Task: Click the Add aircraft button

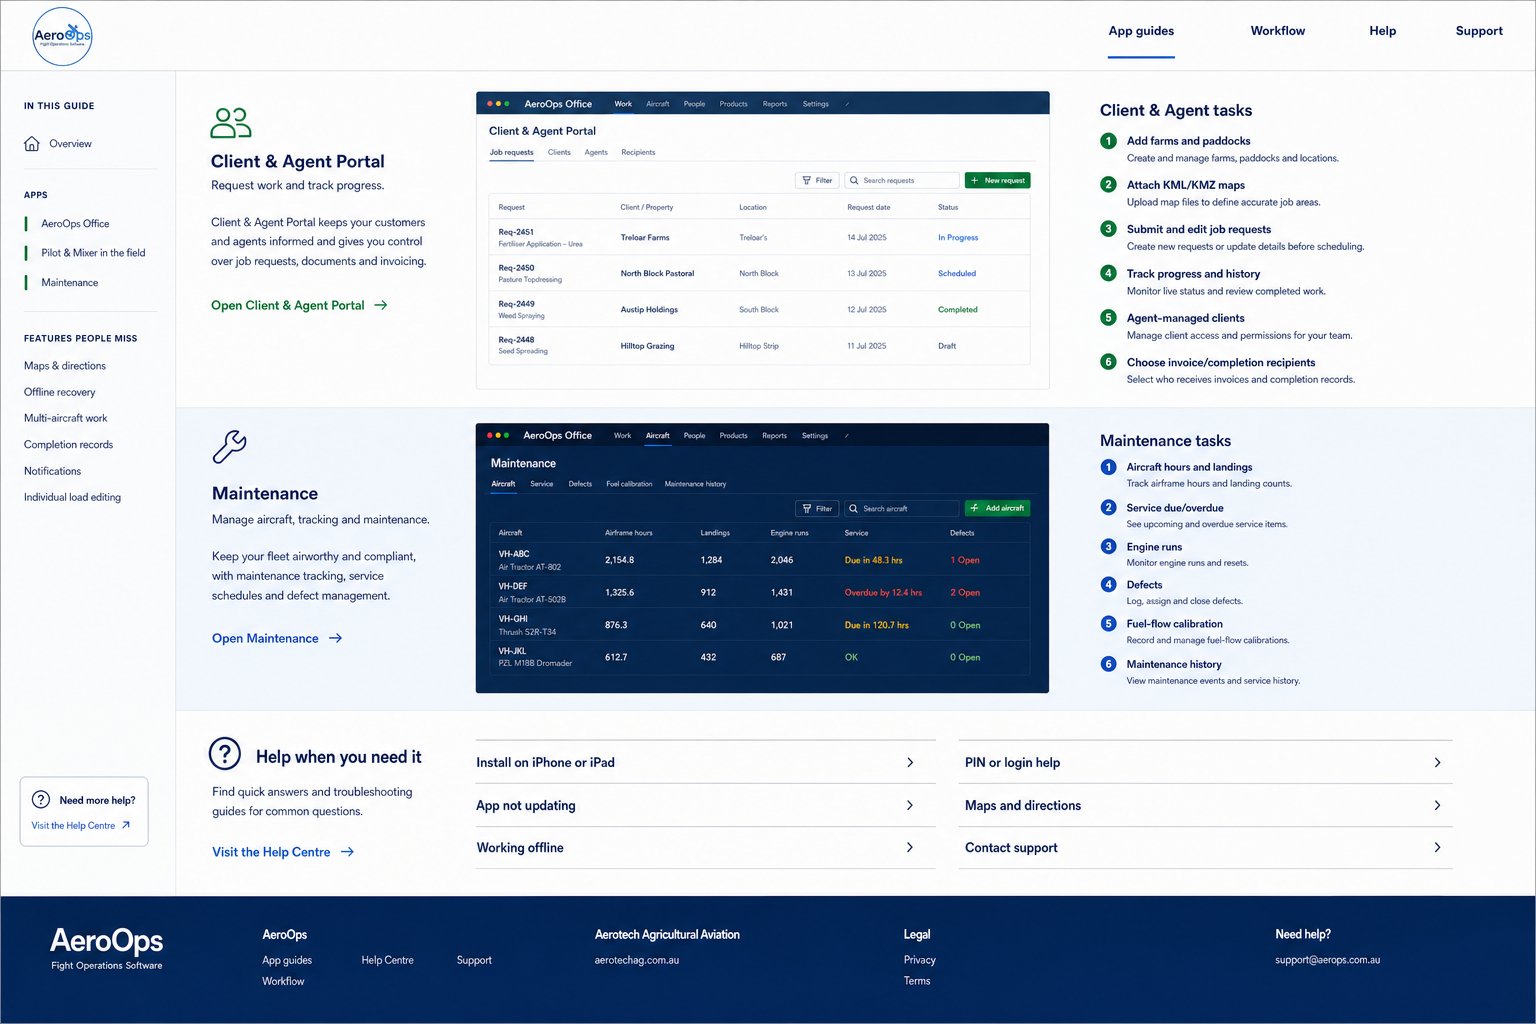Action: (997, 508)
